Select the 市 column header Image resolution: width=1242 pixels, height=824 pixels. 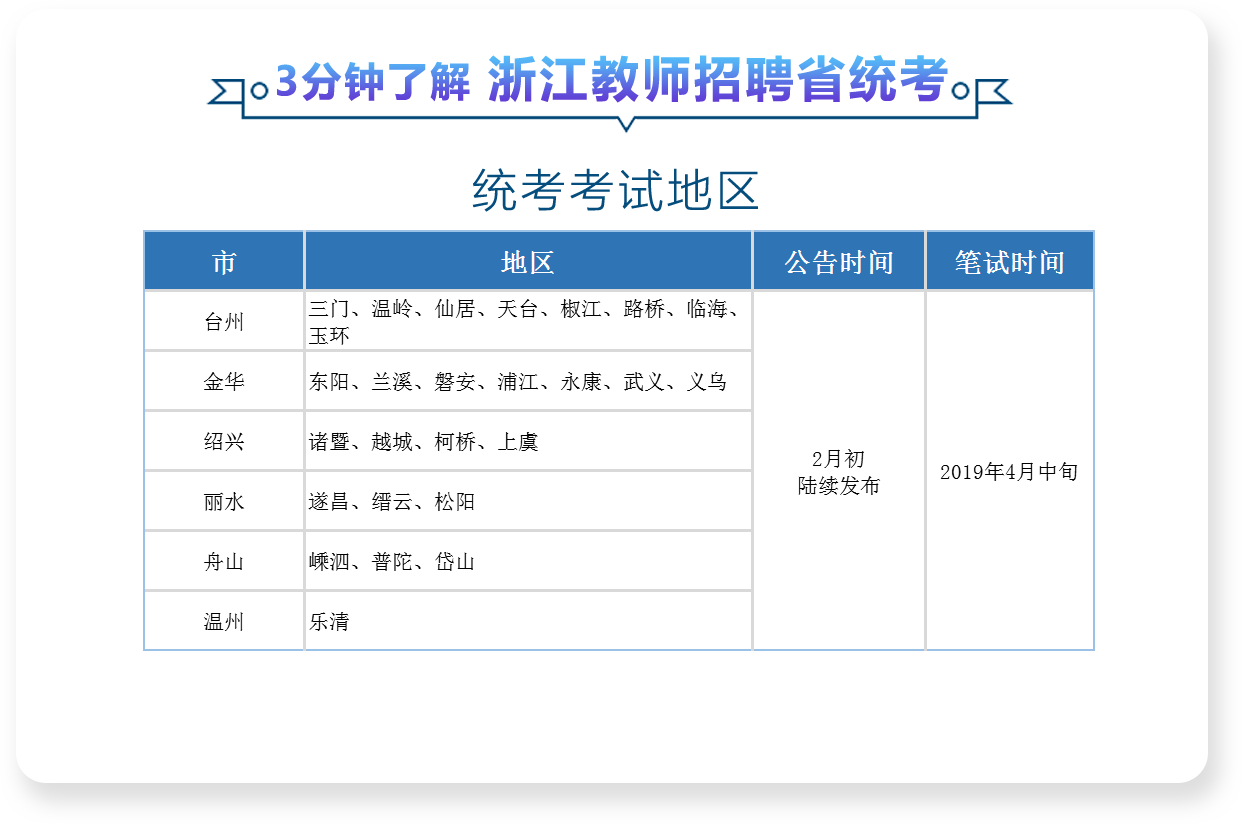(x=224, y=262)
